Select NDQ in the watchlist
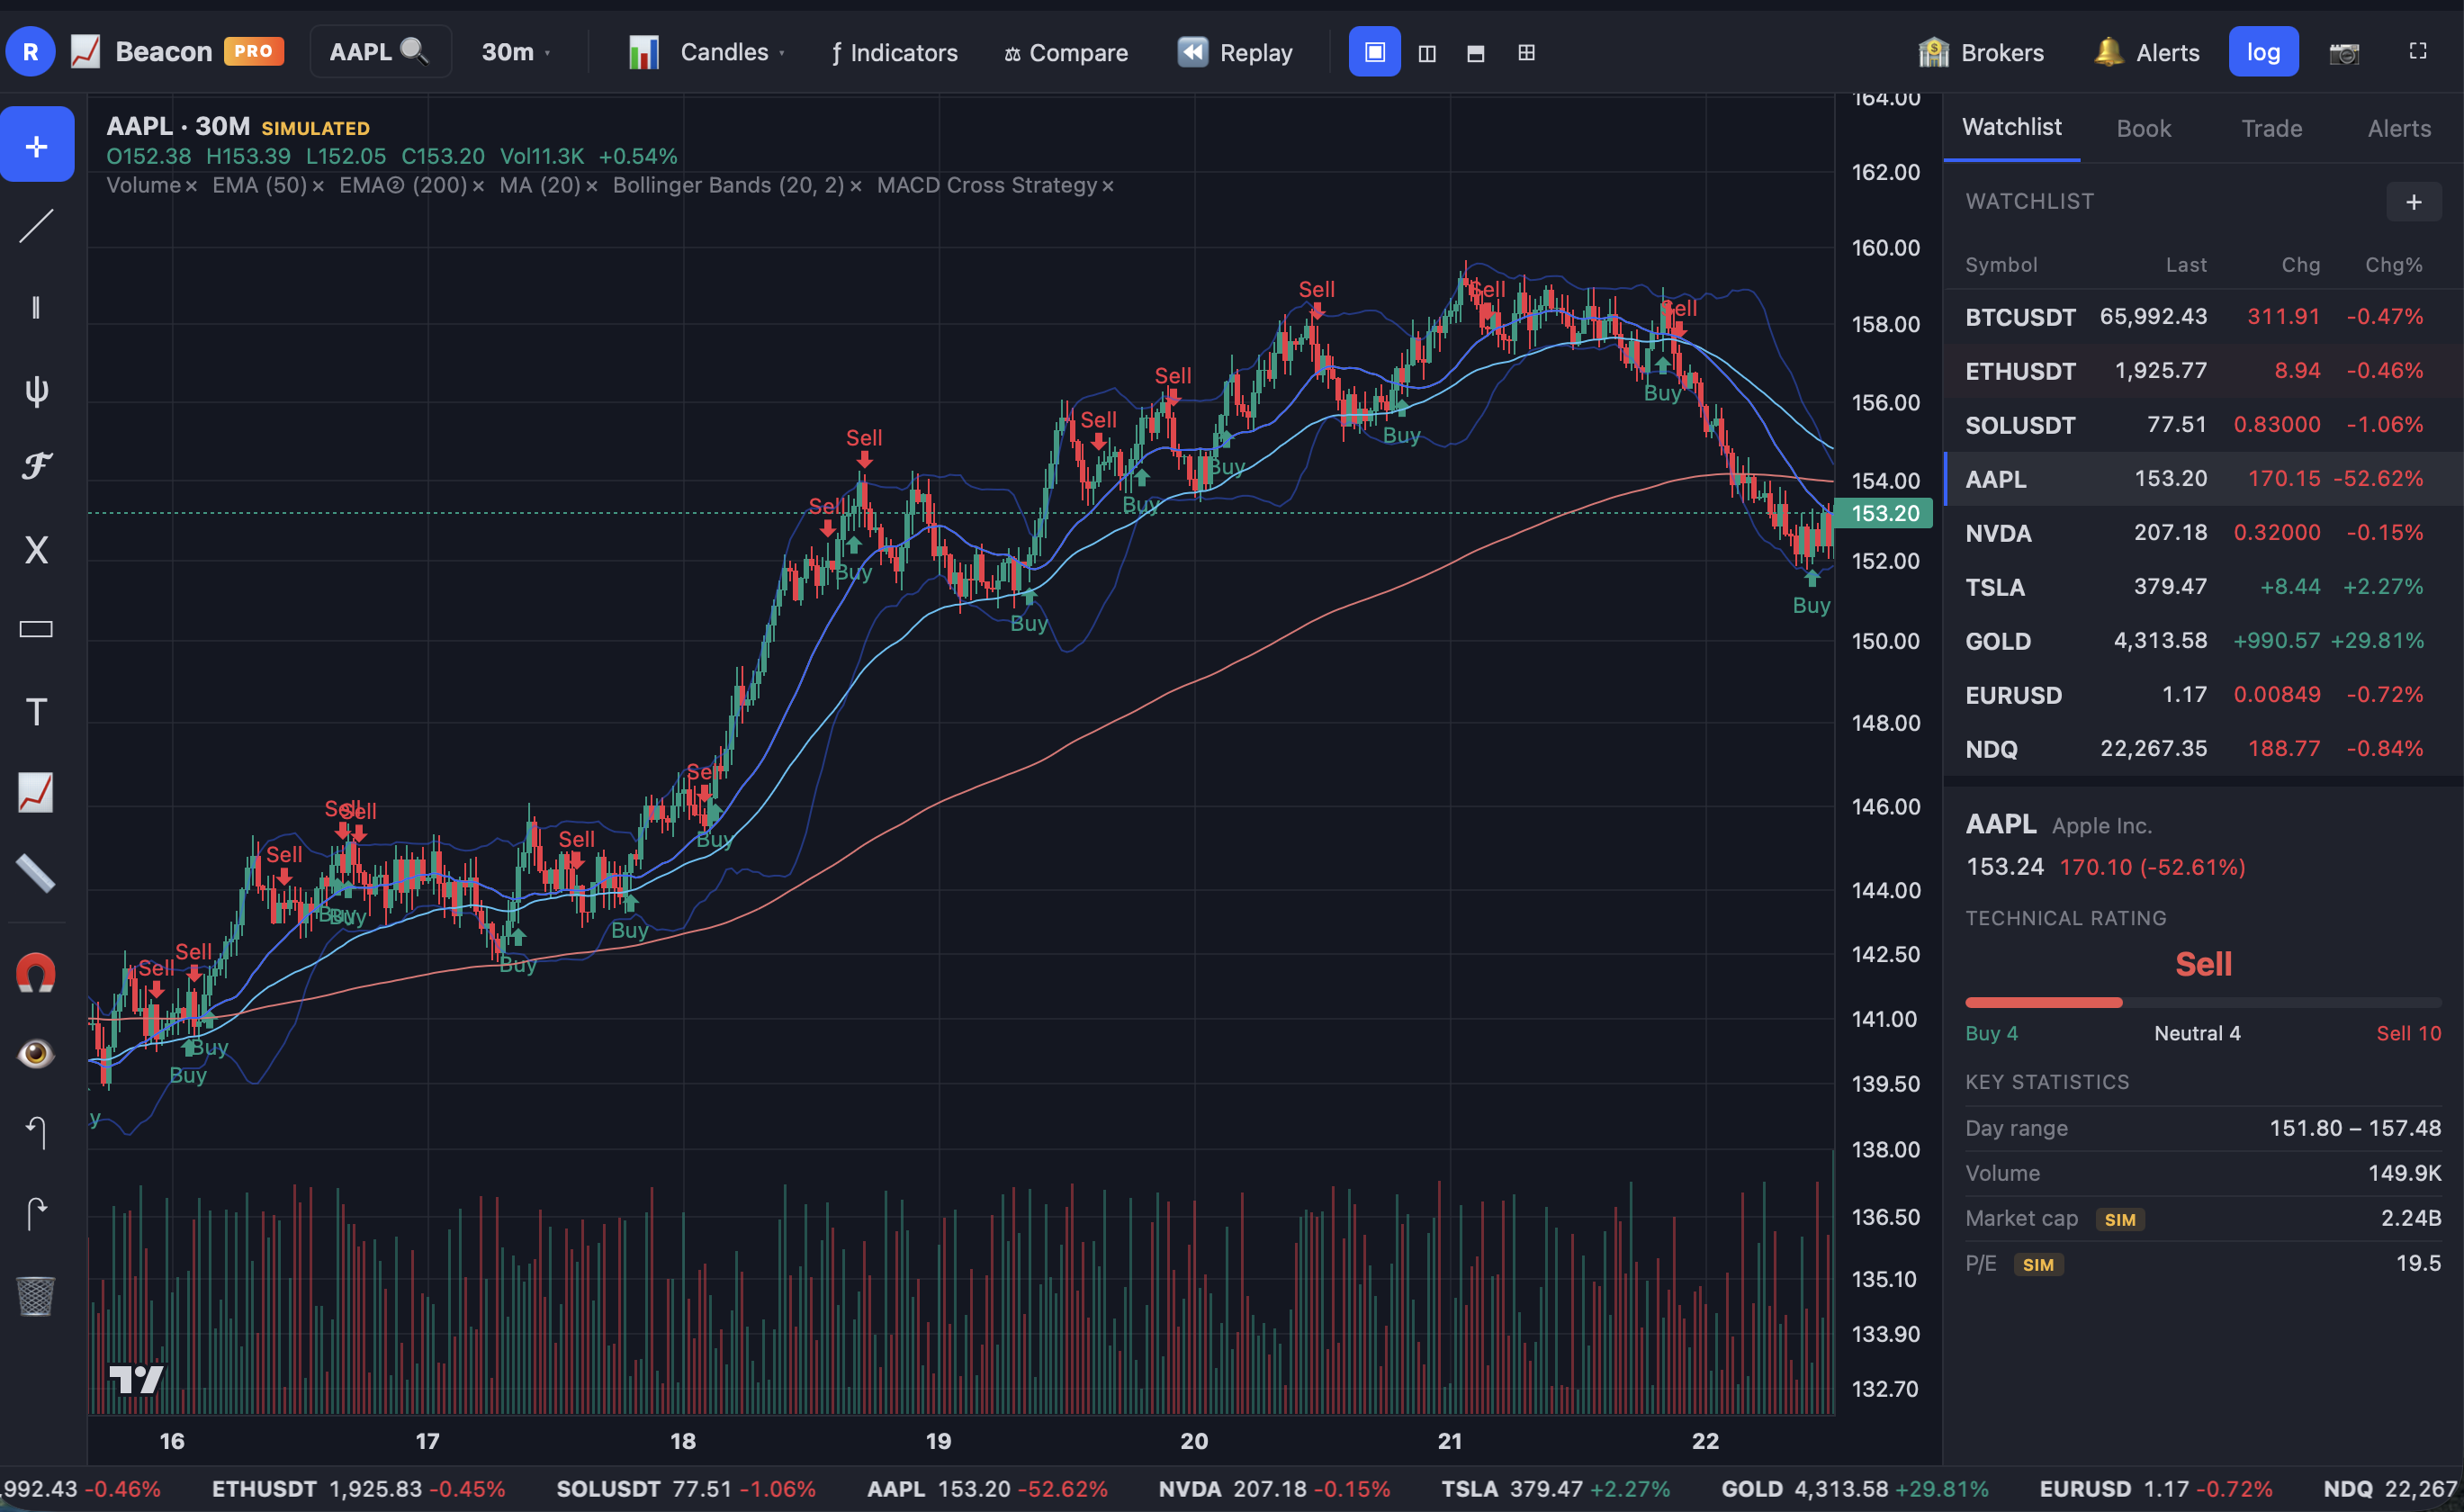This screenshot has height=1512, width=2464. pos(2203,749)
